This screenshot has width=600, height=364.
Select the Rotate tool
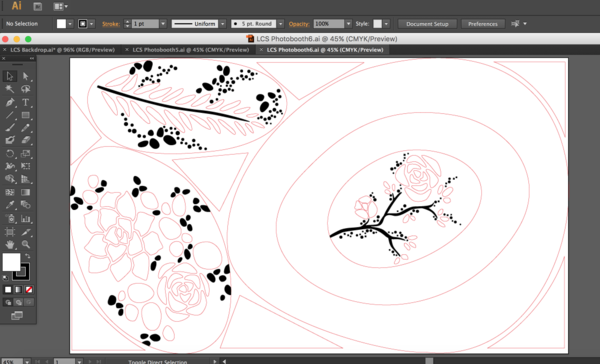[10, 154]
